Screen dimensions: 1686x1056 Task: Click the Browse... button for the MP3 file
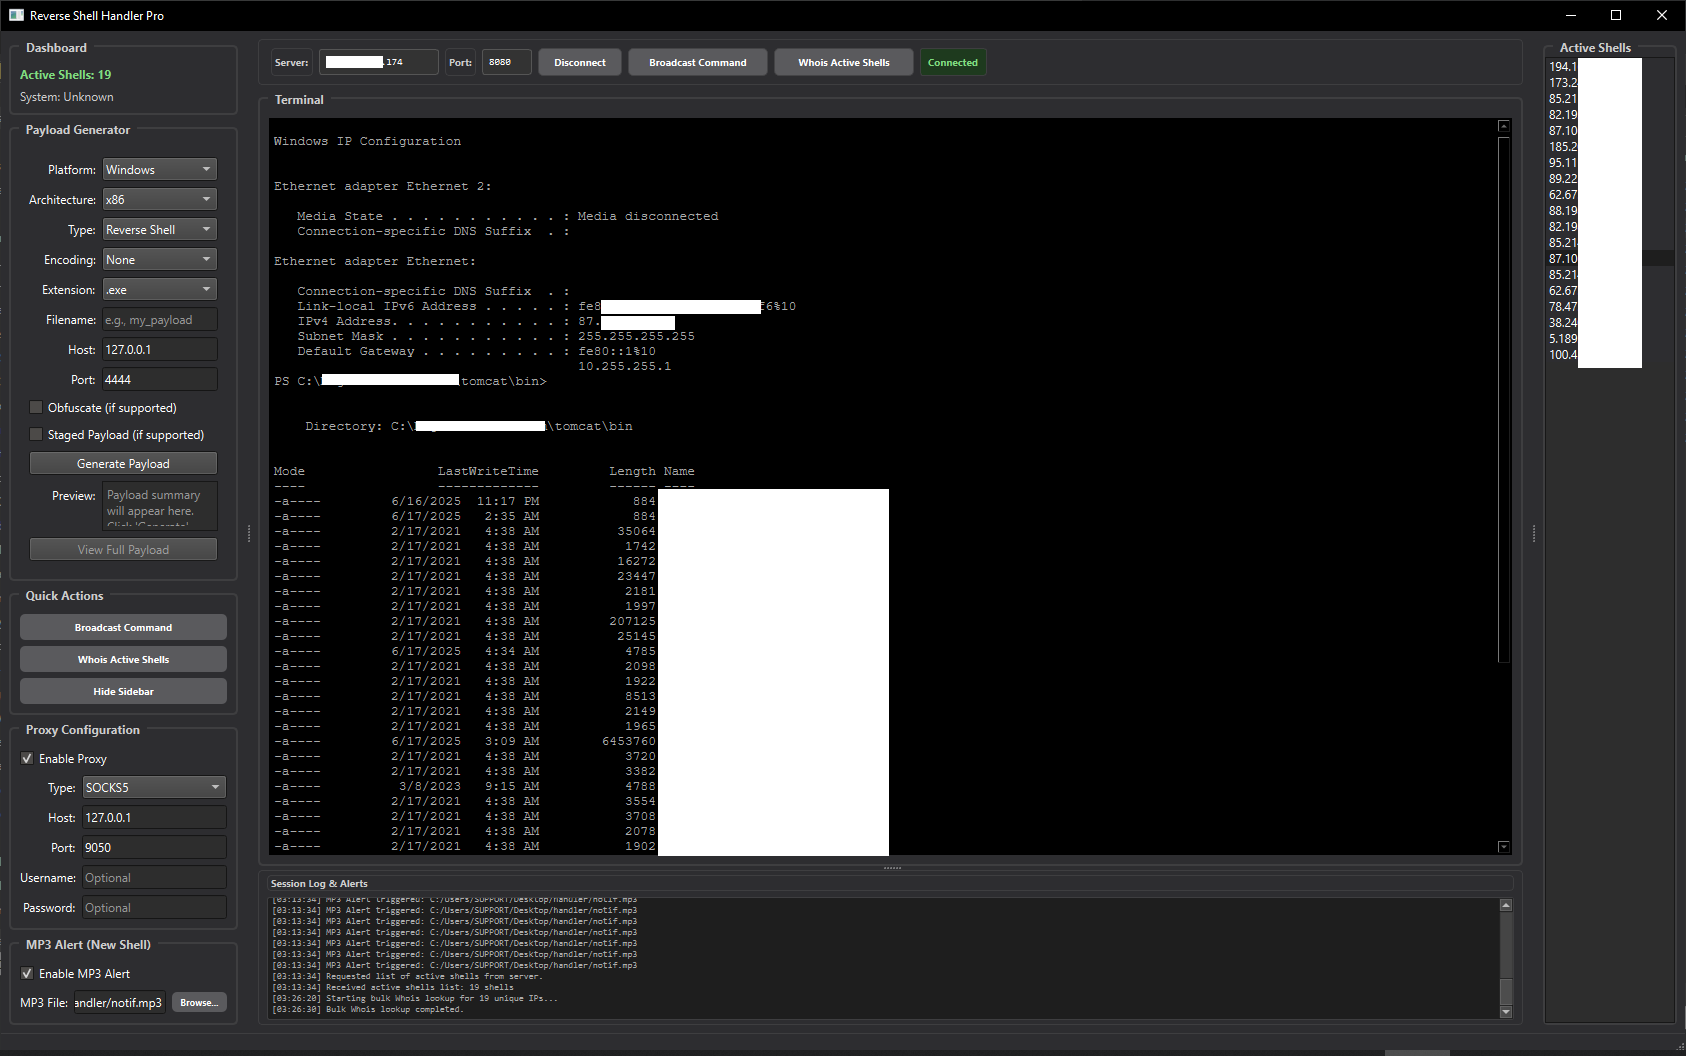coord(199,1003)
